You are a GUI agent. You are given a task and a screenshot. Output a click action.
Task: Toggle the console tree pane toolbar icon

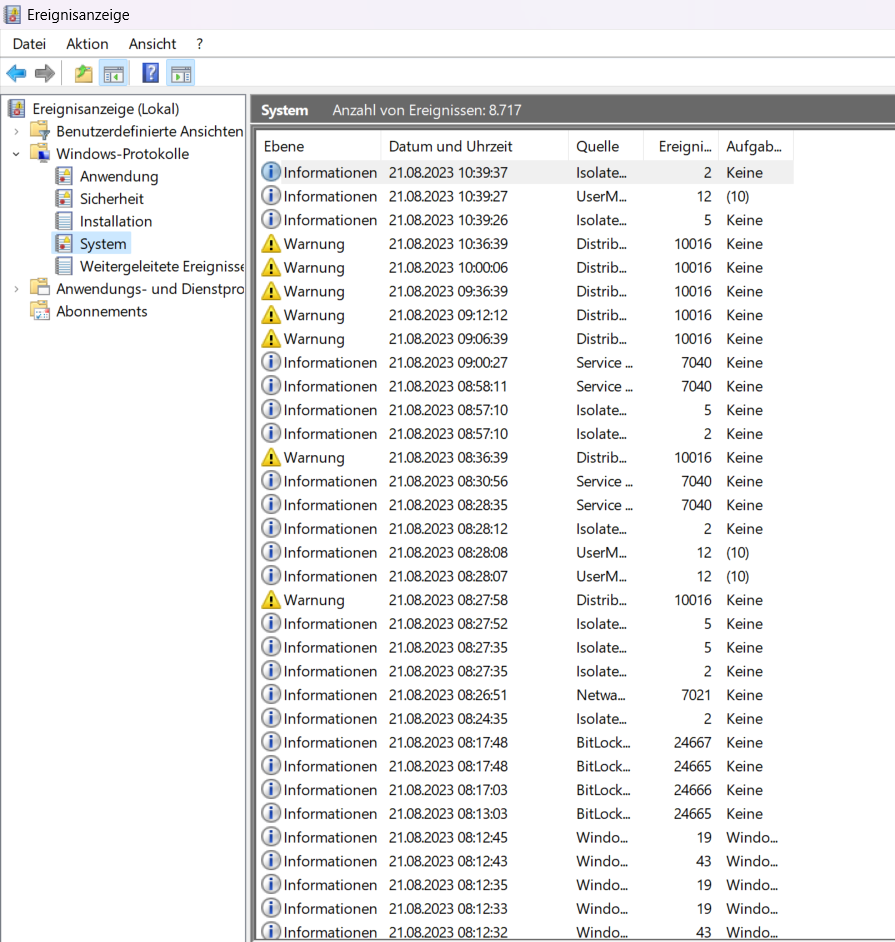tap(114, 74)
